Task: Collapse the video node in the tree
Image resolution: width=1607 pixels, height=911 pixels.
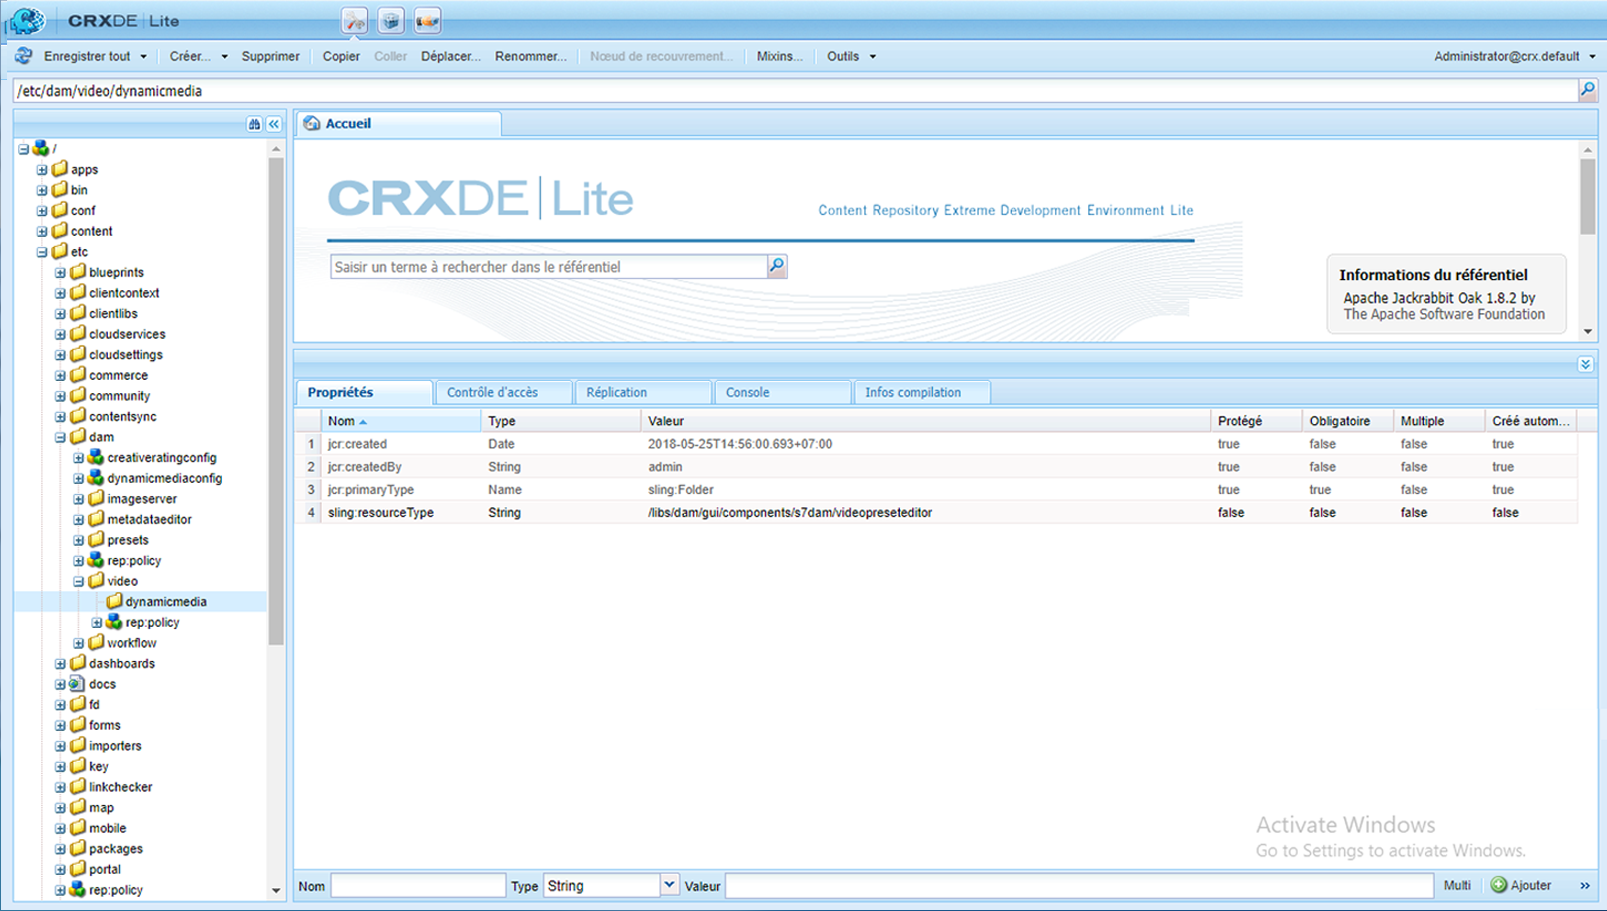Action: [79, 581]
